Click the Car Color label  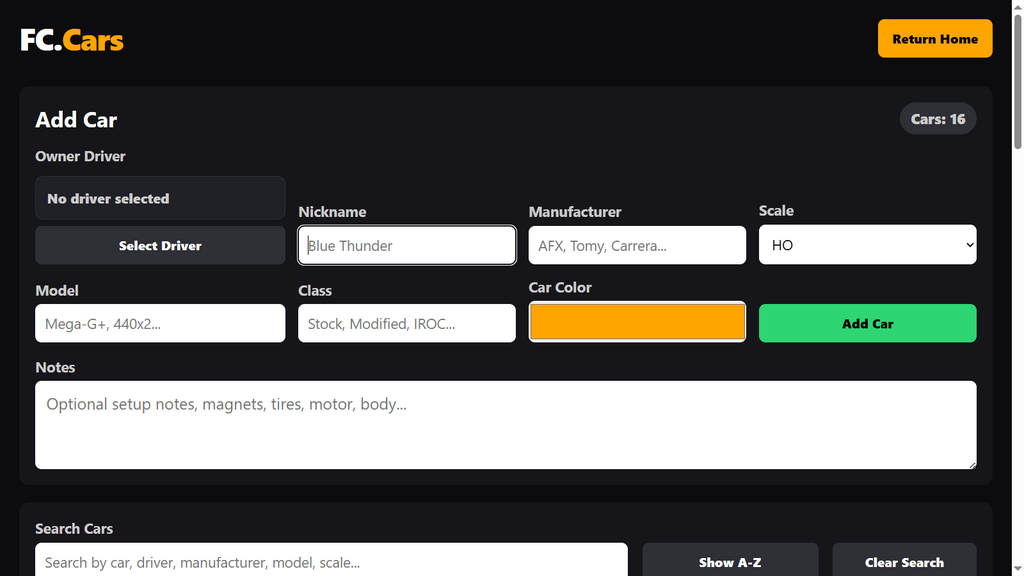click(x=560, y=287)
